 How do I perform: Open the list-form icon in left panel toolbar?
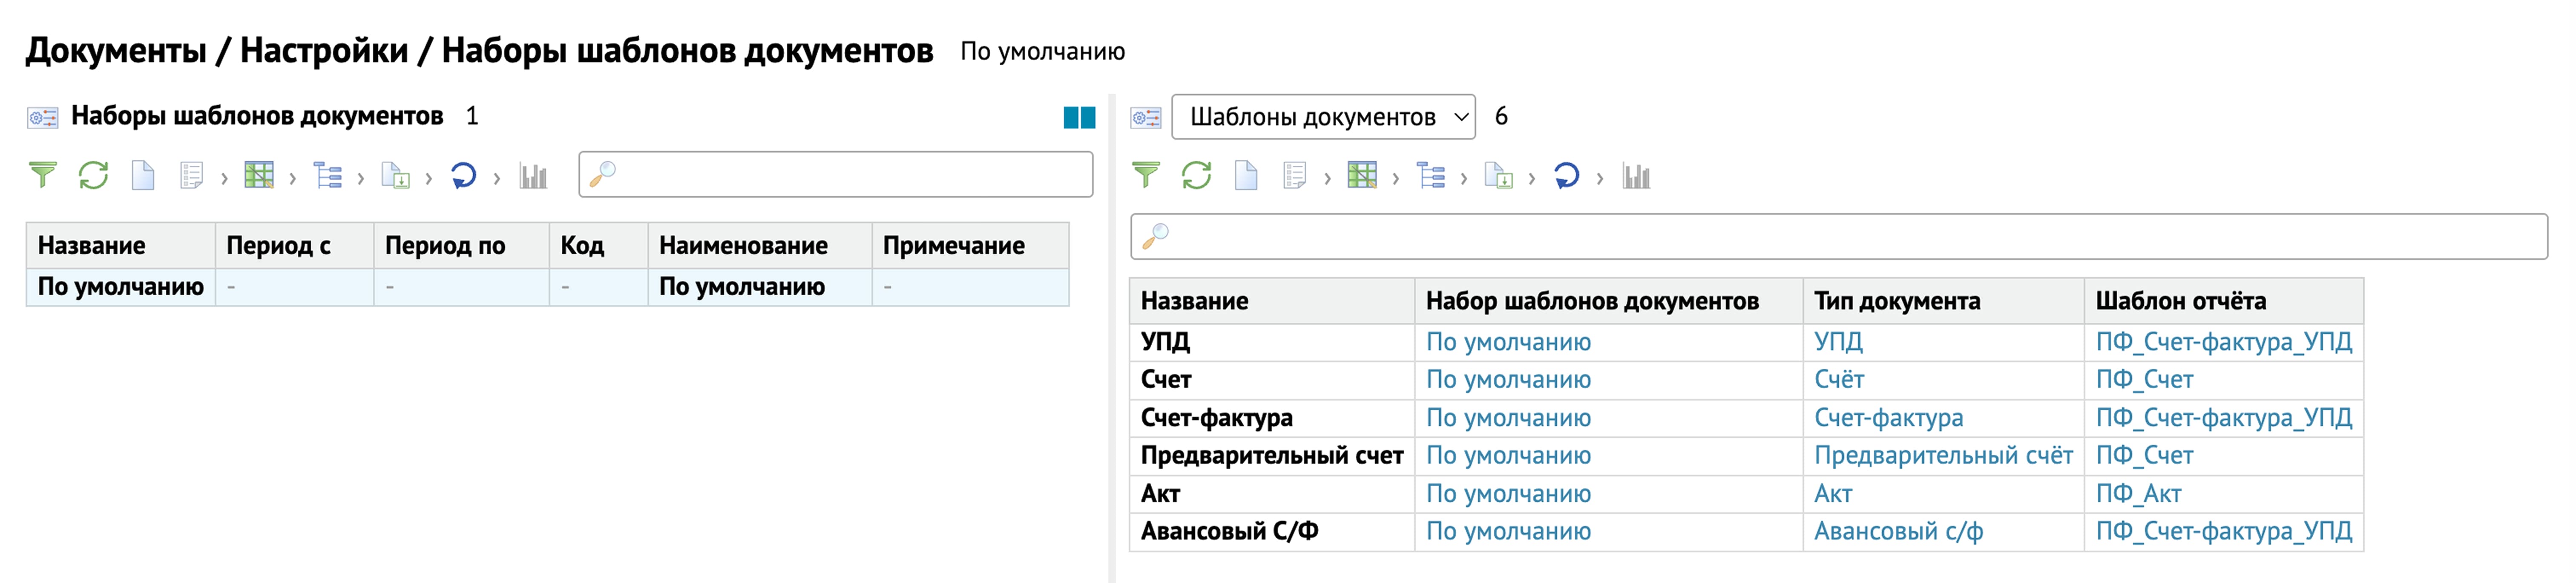191,176
